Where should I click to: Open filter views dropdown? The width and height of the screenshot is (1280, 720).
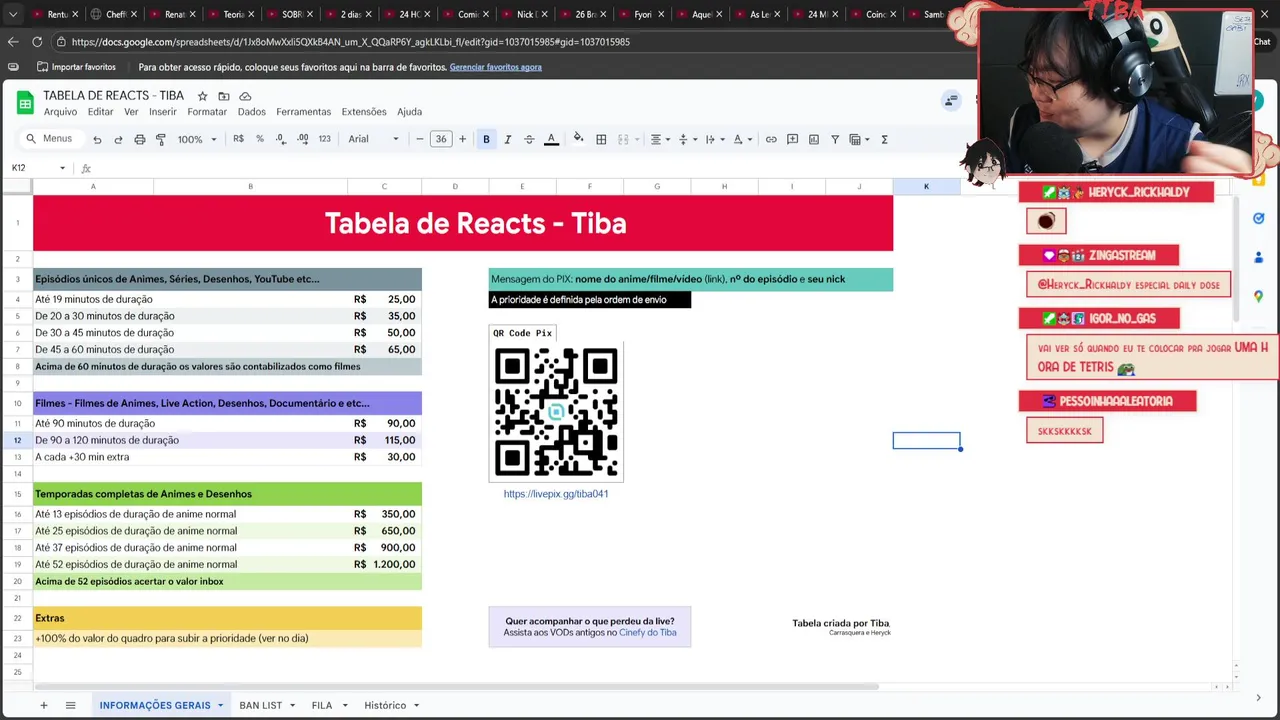tap(859, 139)
